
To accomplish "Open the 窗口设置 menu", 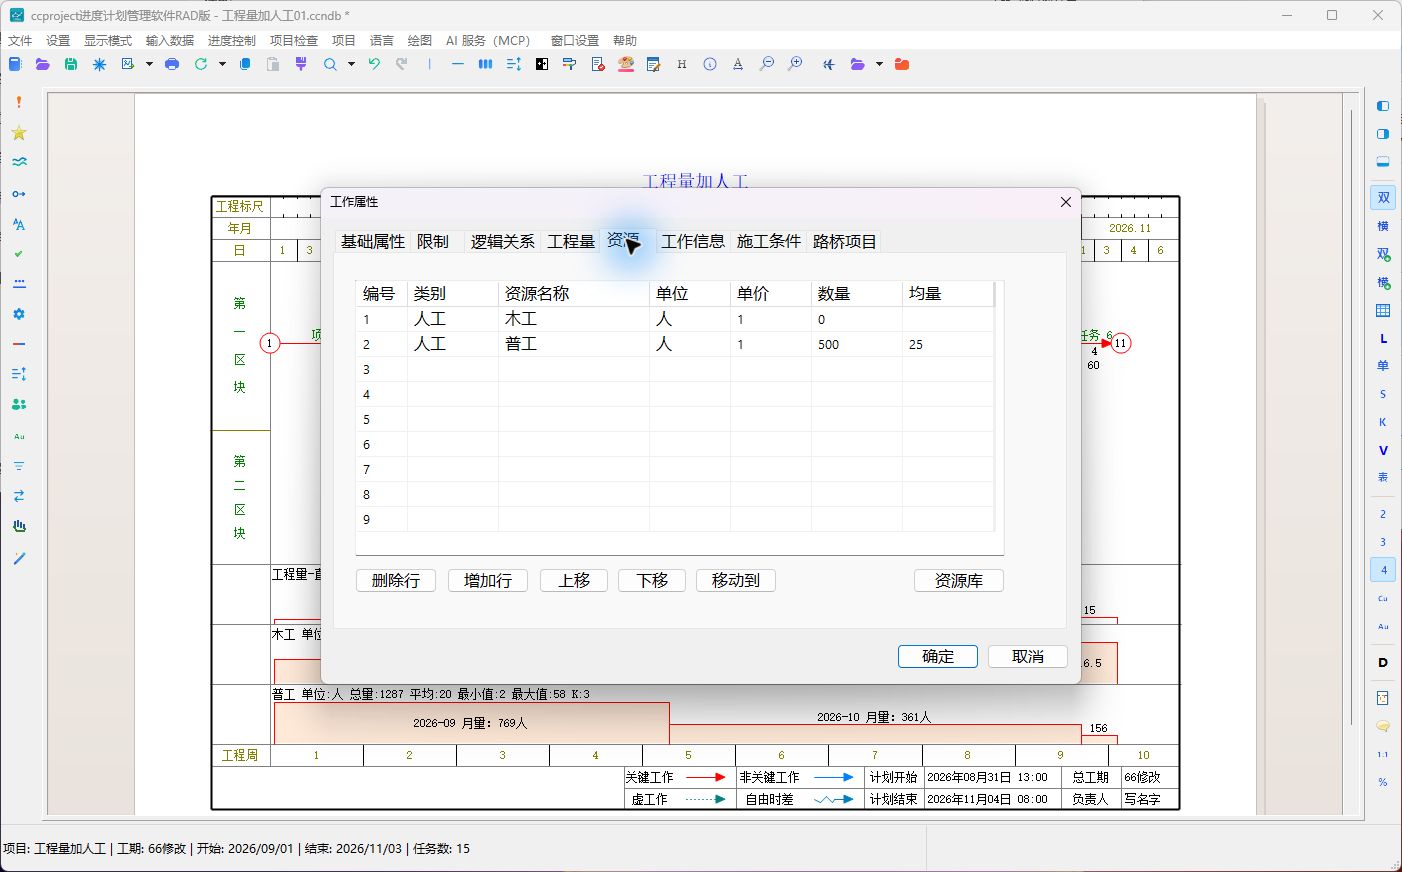I will [575, 40].
